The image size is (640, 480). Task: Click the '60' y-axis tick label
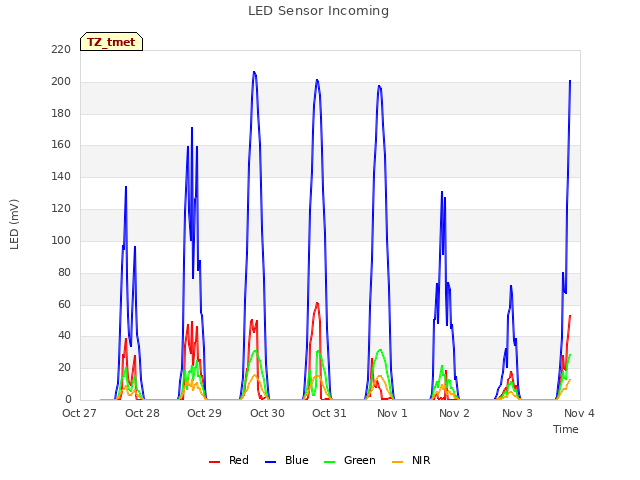point(64,304)
